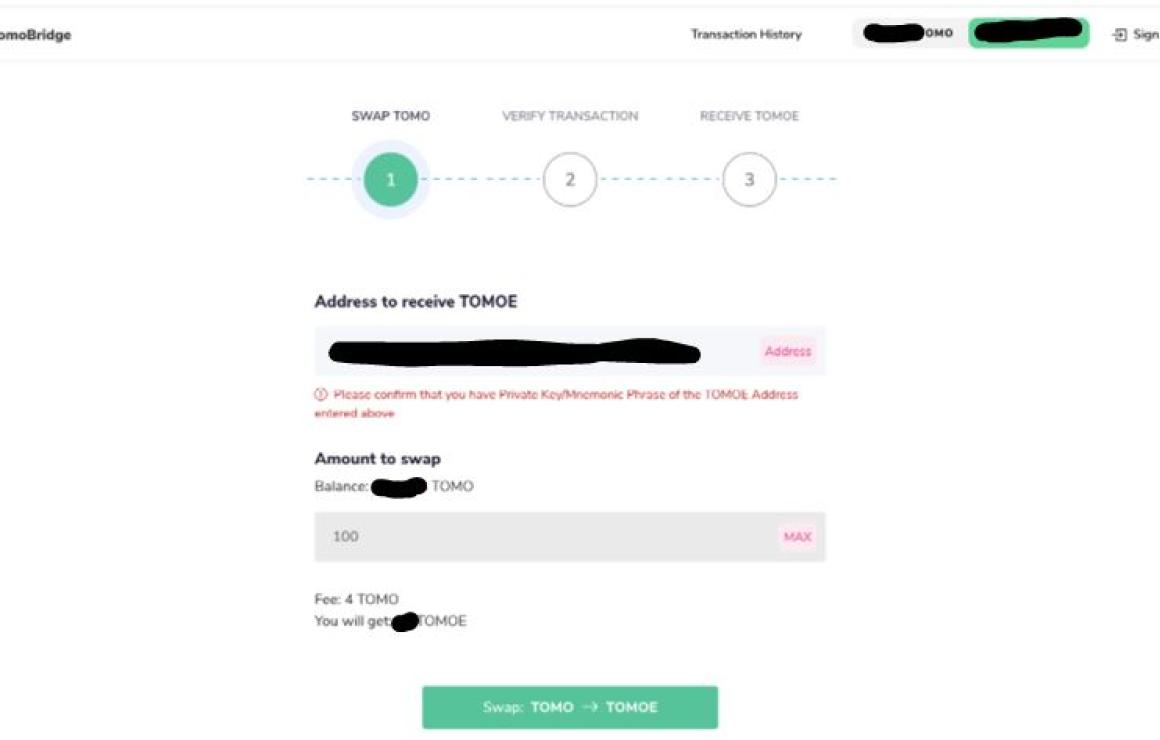This screenshot has height=740, width=1160.
Task: Click the Swap TOMO to TOMOE button
Action: 570,707
